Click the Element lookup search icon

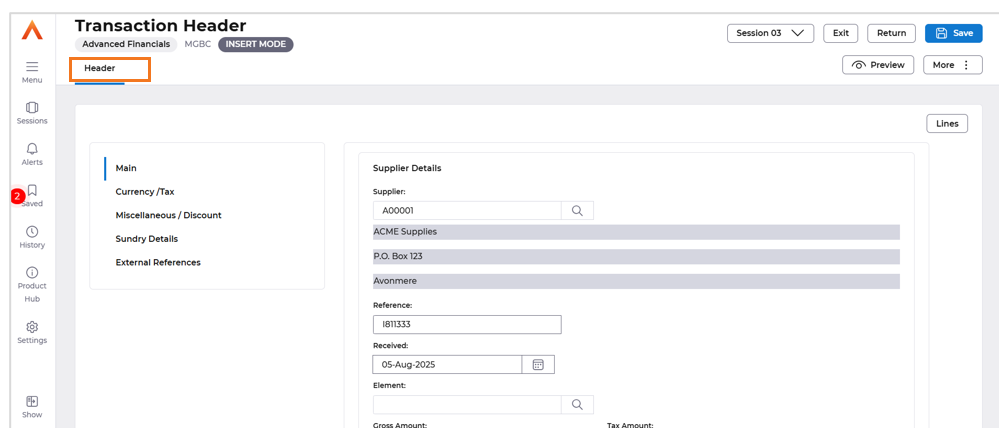(x=577, y=404)
